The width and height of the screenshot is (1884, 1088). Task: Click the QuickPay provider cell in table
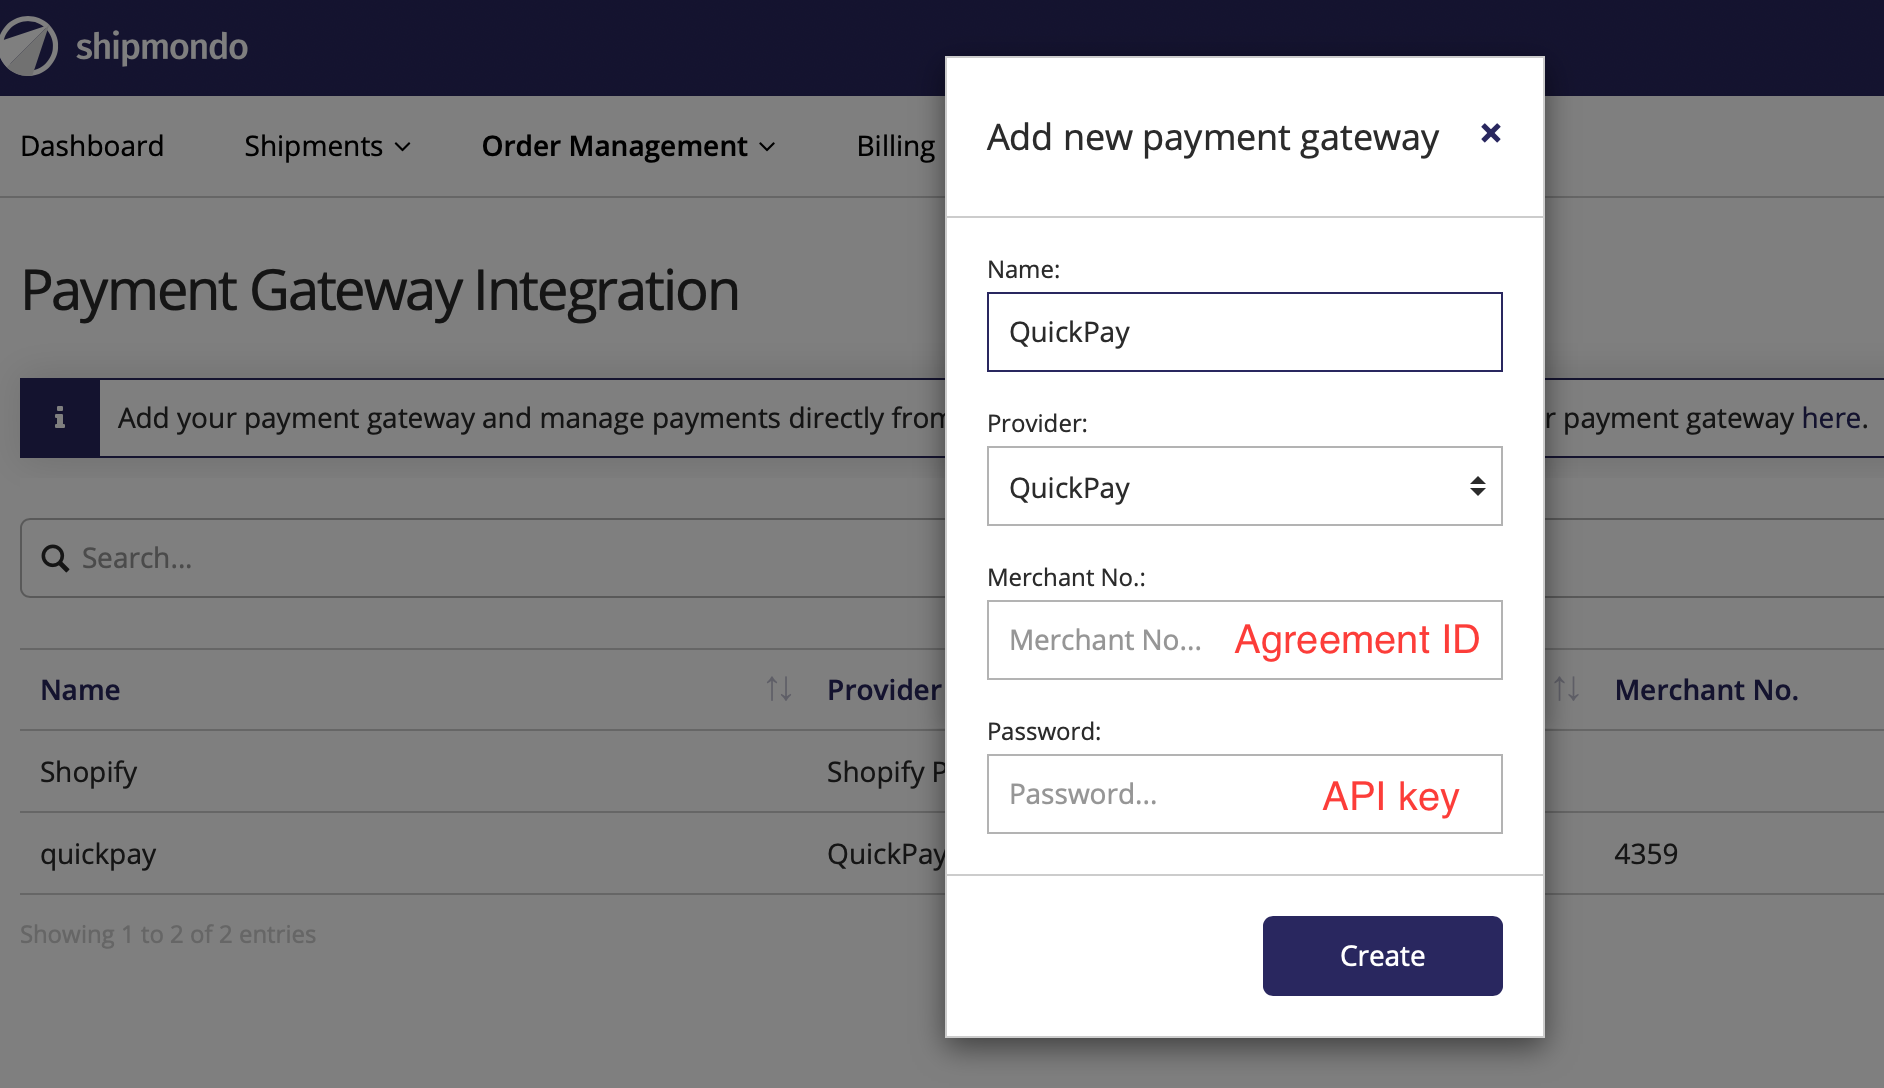pyautogui.click(x=886, y=854)
